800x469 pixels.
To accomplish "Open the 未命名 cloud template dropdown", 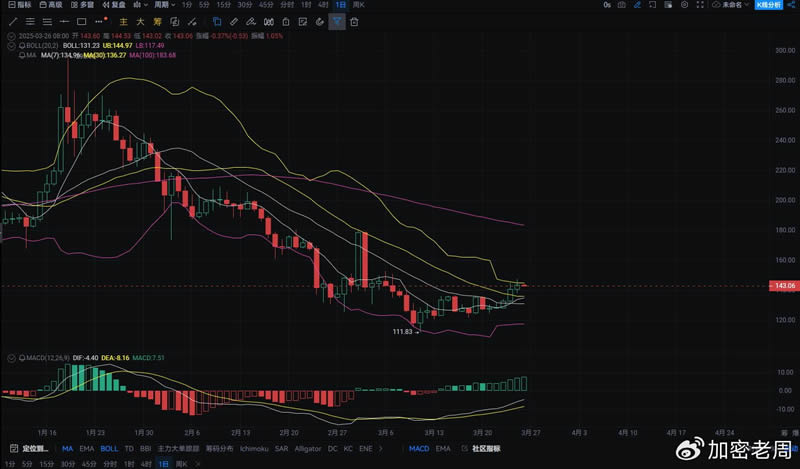I will pyautogui.click(x=731, y=5).
